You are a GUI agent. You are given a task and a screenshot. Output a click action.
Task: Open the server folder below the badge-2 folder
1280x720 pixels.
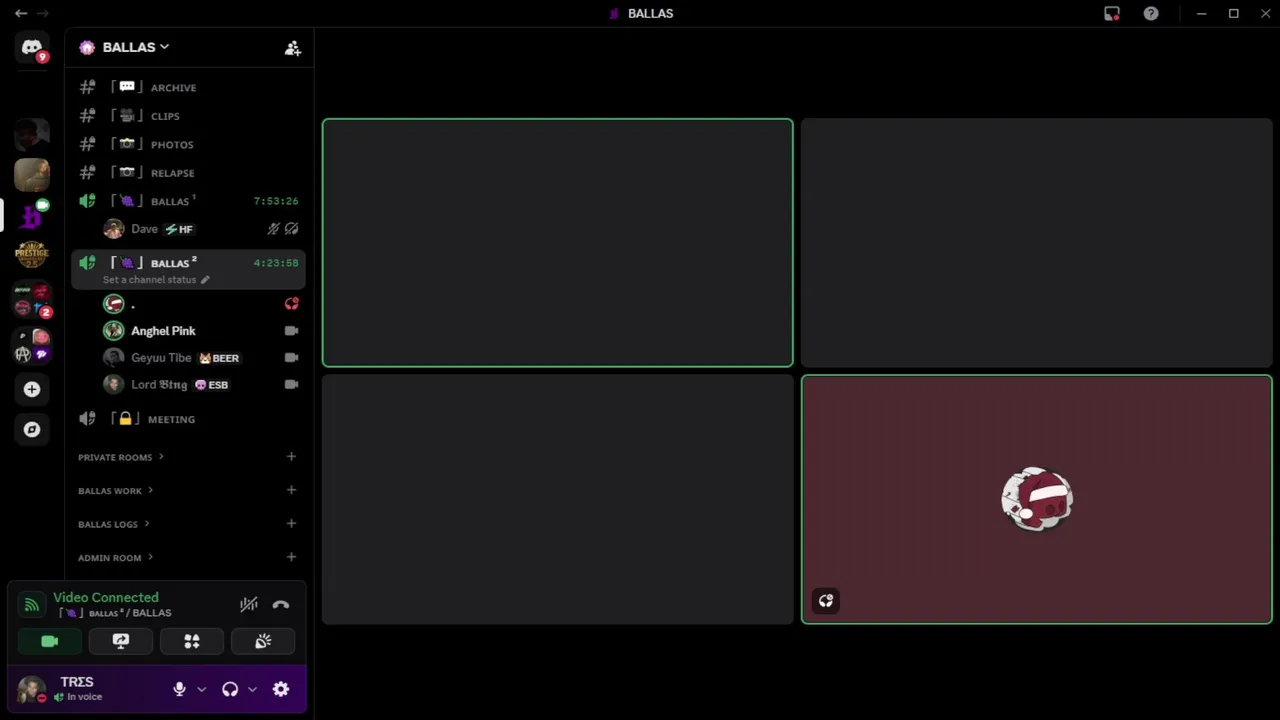[x=32, y=345]
